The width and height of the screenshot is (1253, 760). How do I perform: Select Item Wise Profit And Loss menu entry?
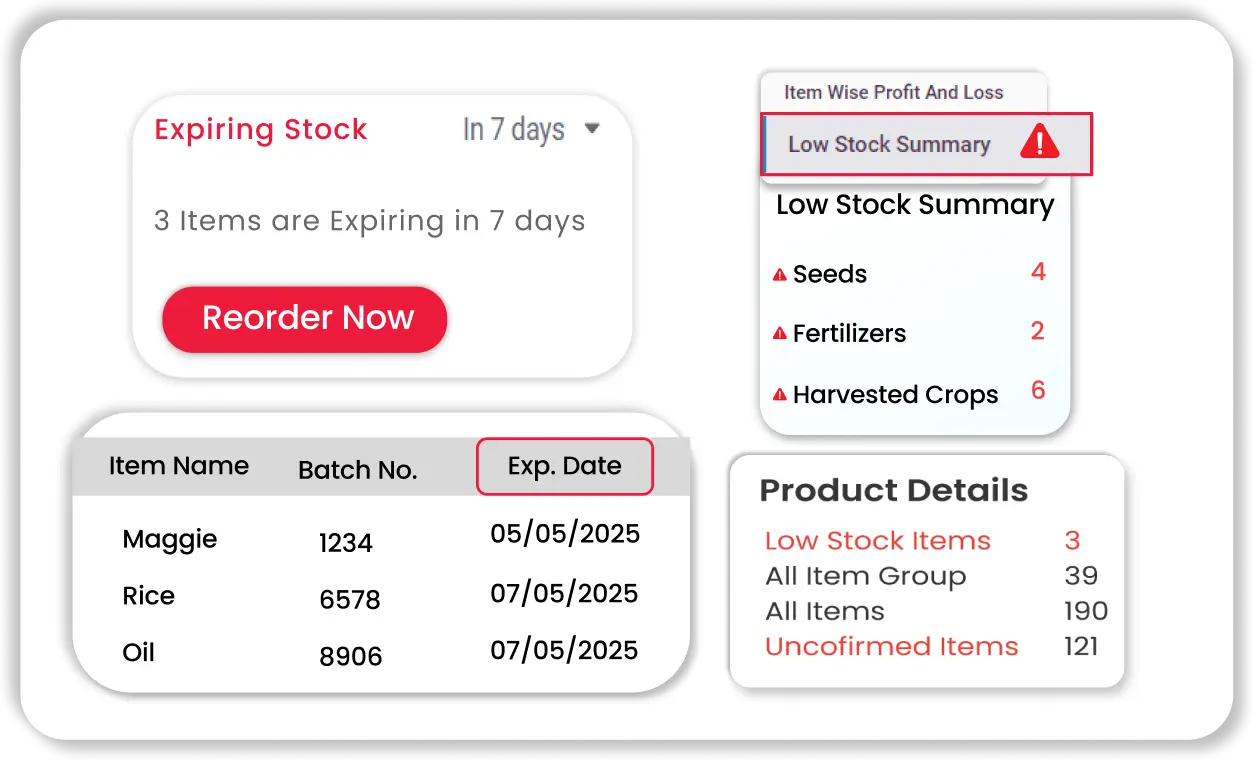[893, 92]
